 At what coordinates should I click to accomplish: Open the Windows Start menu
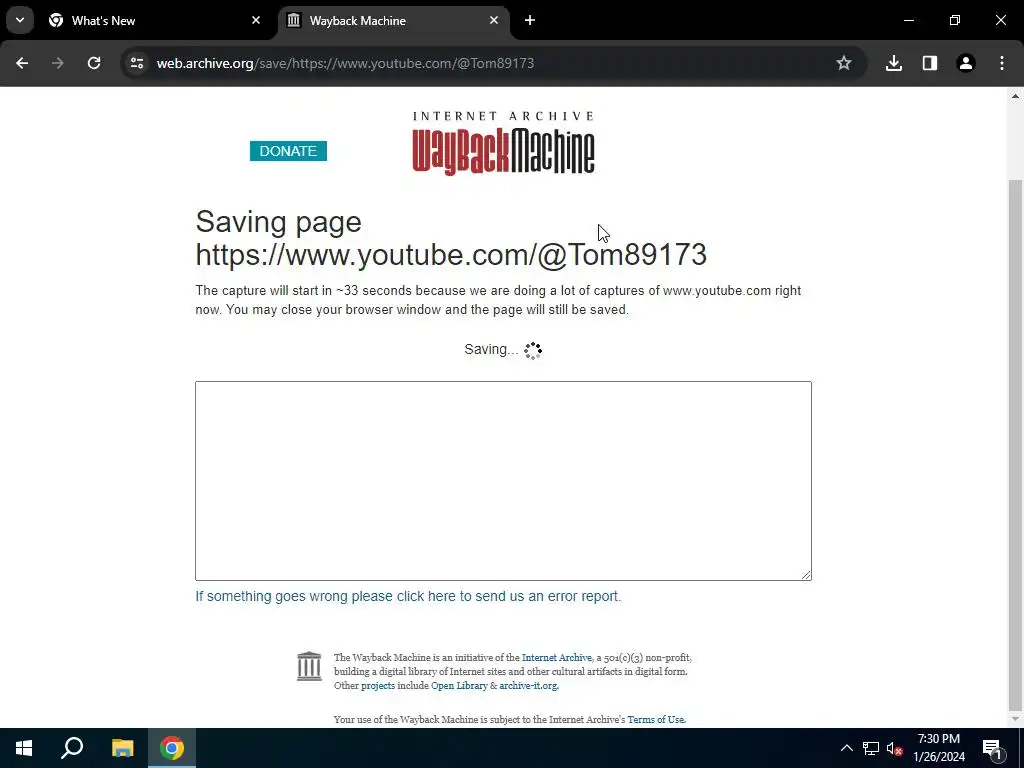(24, 748)
